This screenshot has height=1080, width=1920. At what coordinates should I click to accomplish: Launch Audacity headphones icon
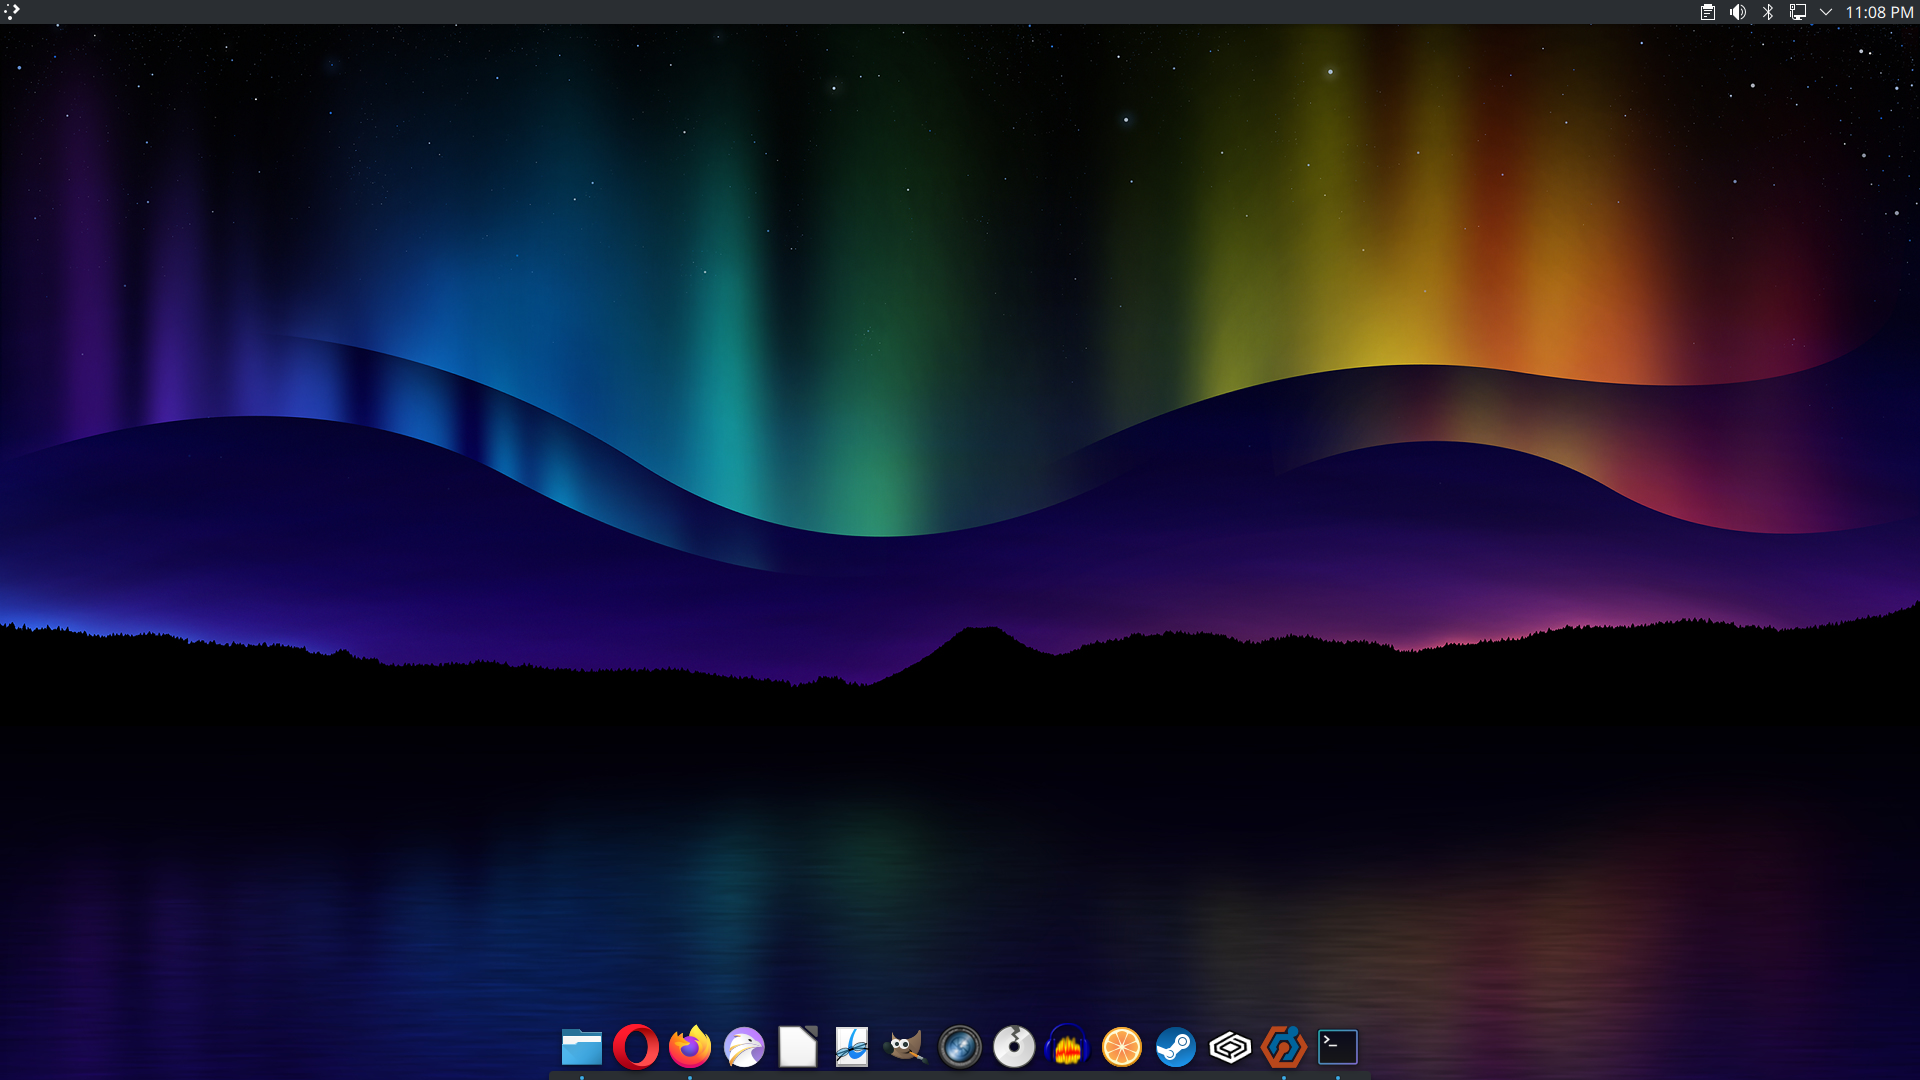pos(1067,1047)
